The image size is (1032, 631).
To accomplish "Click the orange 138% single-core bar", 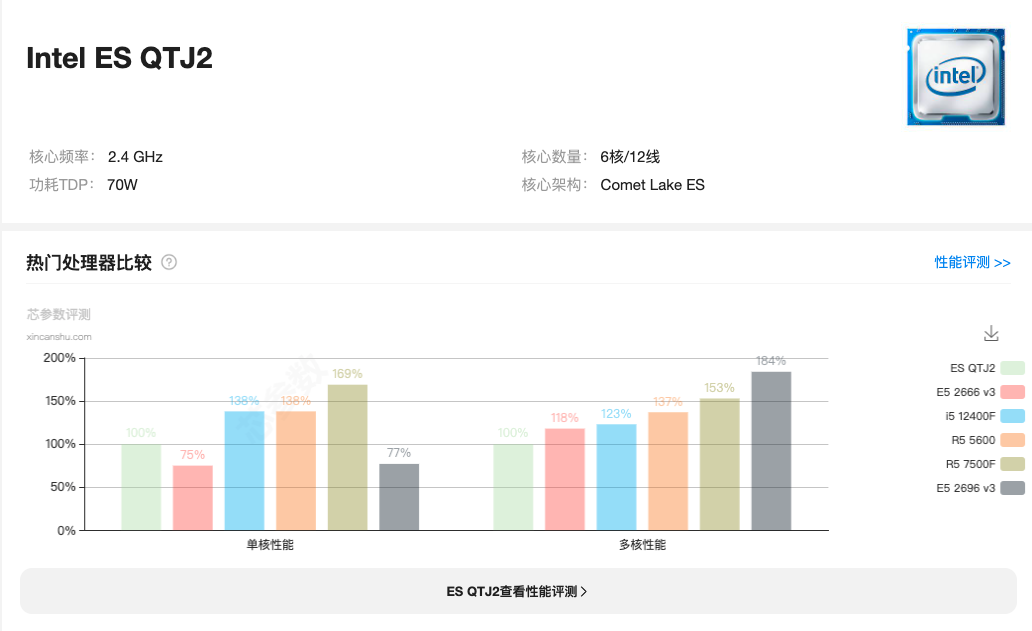I will pyautogui.click(x=296, y=470).
